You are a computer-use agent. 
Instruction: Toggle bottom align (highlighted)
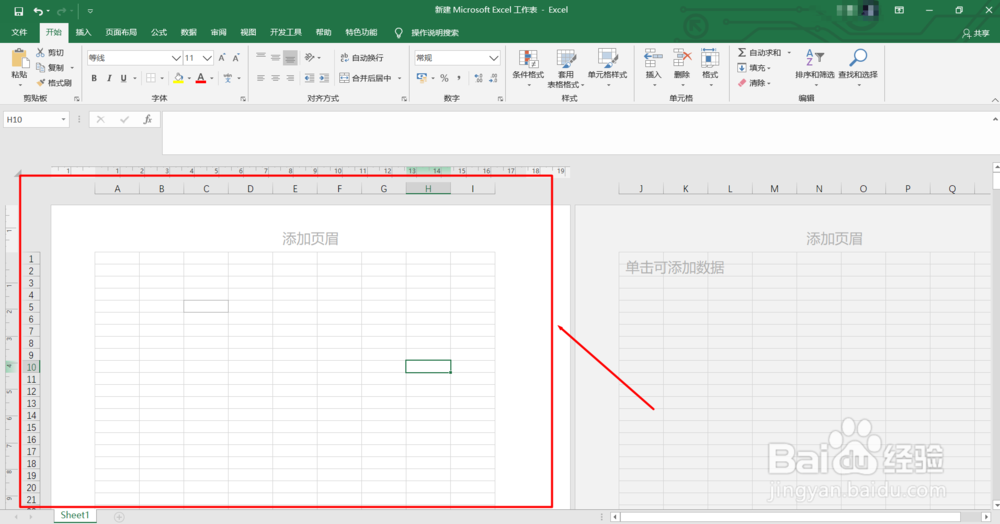[290, 58]
